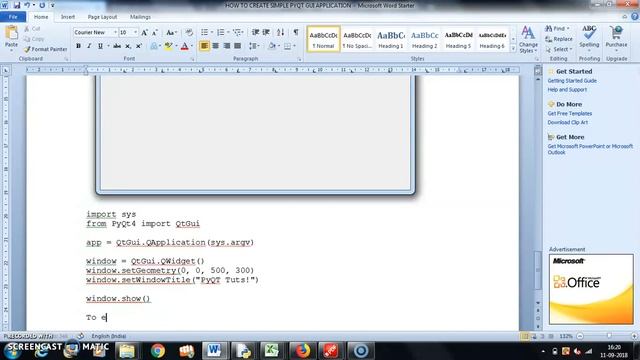Image resolution: width=640 pixels, height=360 pixels.
Task: Open the Change Case dropdown
Action: (x=171, y=32)
